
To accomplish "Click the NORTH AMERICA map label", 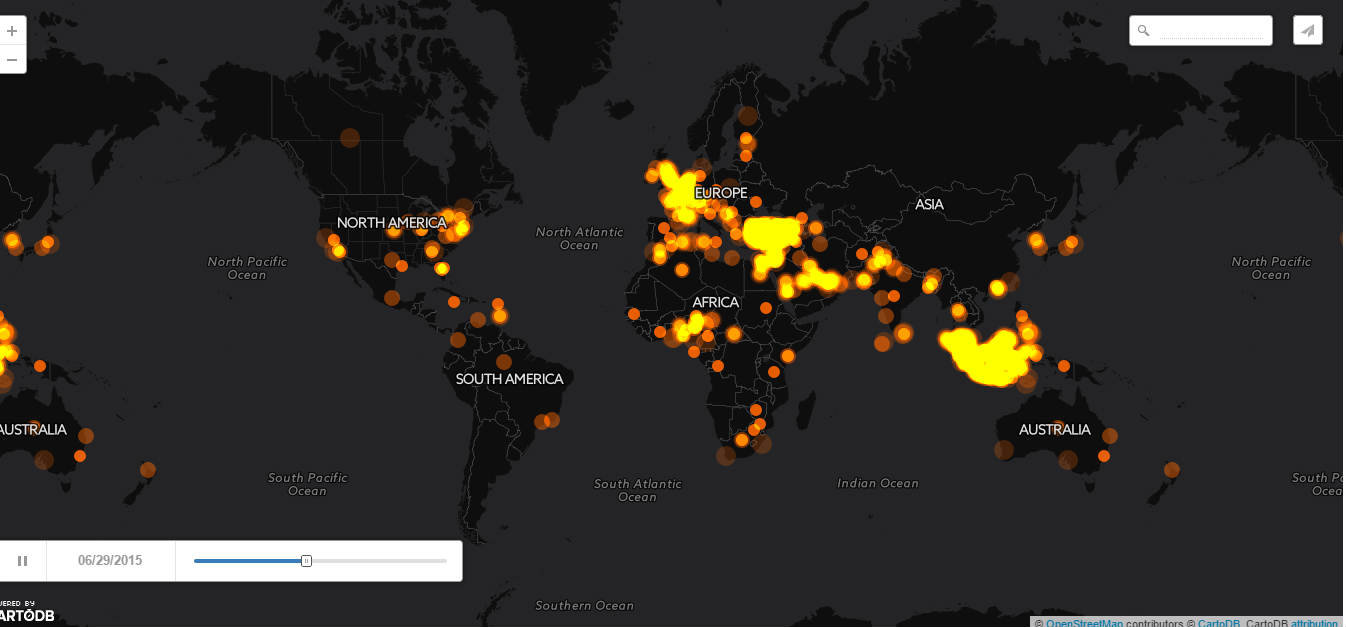I will click(x=391, y=223).
